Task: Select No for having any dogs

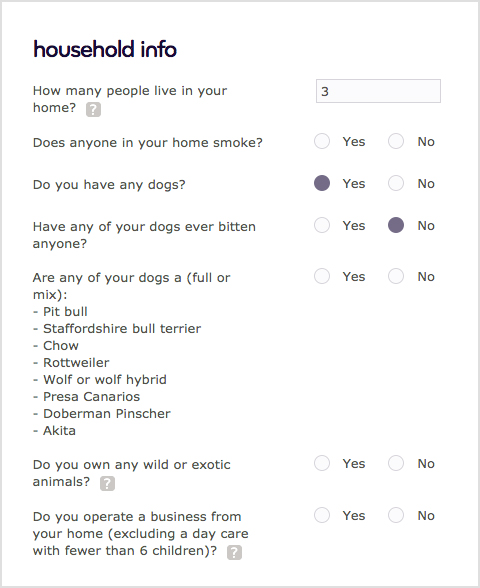Action: tap(396, 183)
